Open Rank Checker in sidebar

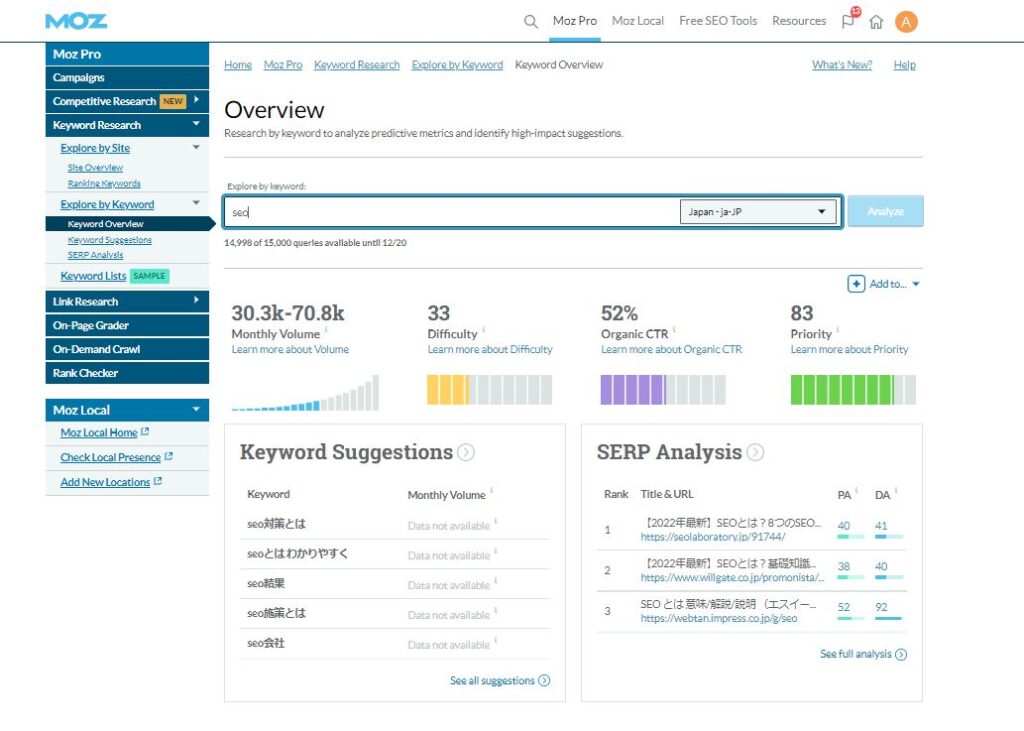point(127,373)
